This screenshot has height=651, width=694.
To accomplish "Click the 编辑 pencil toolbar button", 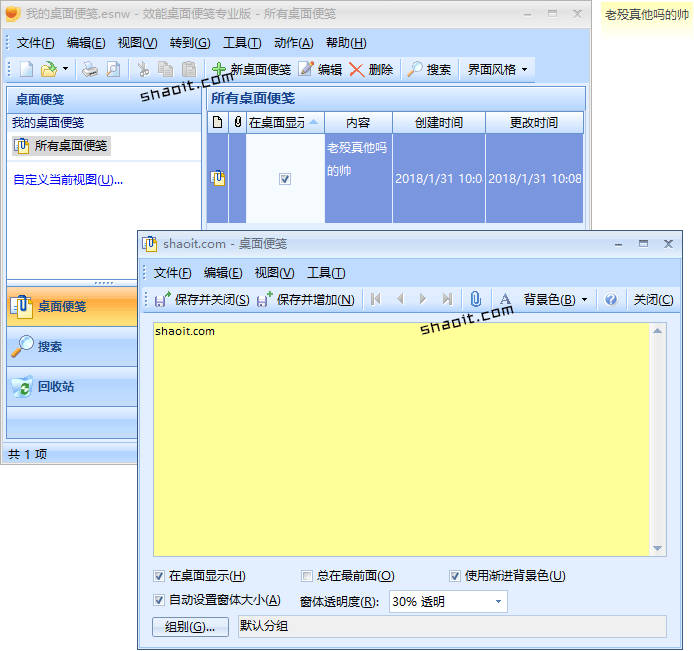I will coord(320,69).
